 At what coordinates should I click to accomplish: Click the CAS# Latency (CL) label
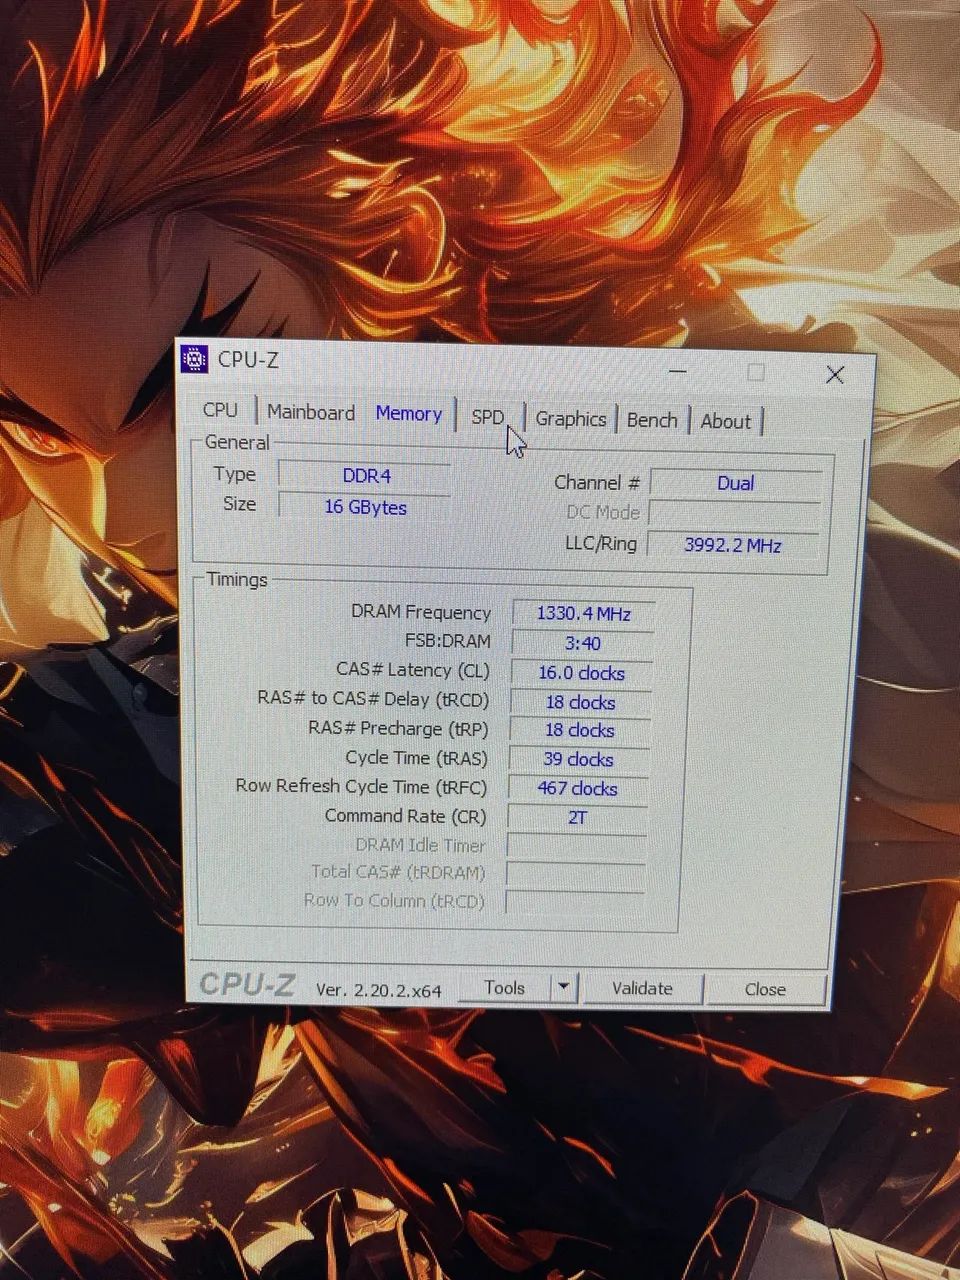pos(413,670)
